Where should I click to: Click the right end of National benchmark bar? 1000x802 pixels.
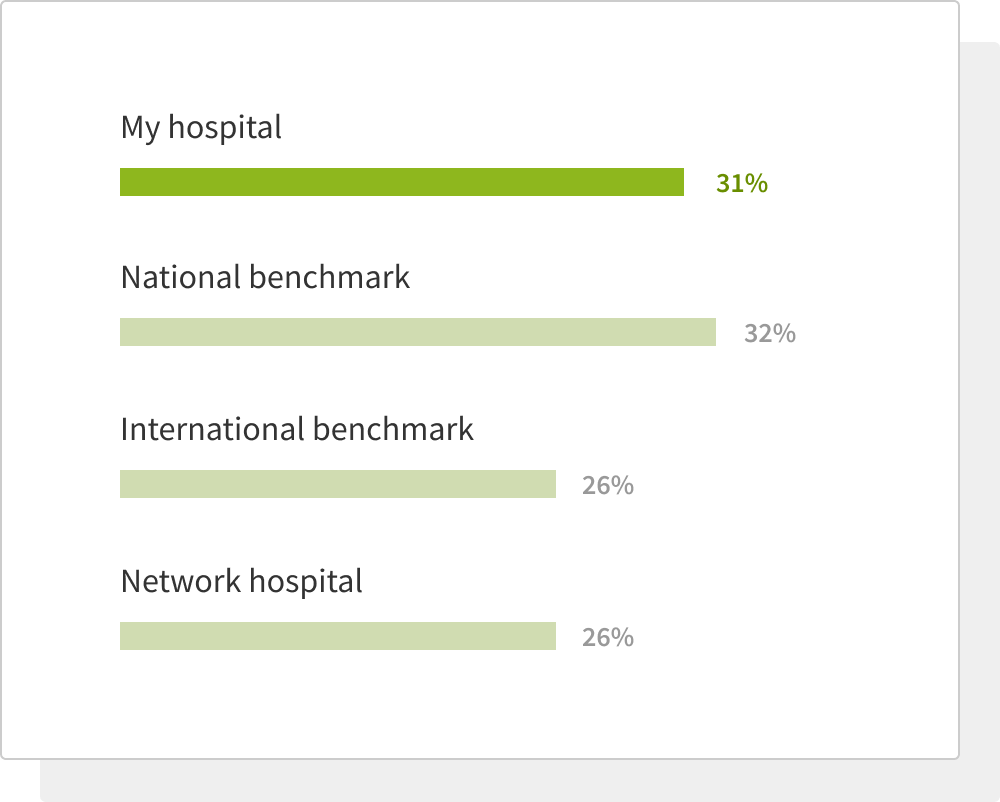coord(712,332)
